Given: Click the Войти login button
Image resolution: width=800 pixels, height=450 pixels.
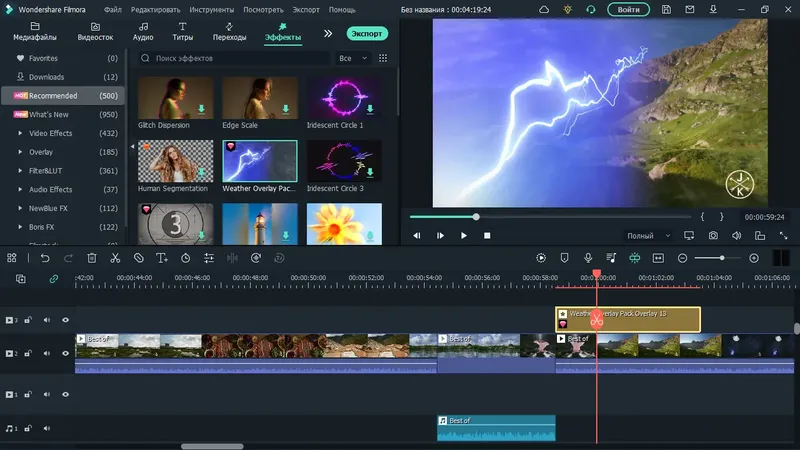Looking at the screenshot, I should coord(629,9).
